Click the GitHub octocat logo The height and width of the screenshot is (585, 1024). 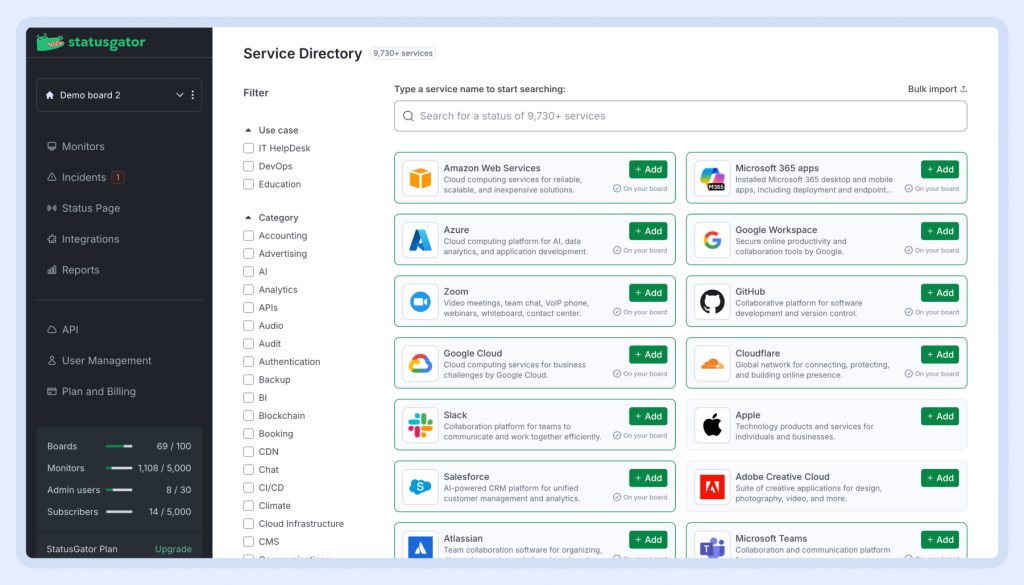coord(712,302)
